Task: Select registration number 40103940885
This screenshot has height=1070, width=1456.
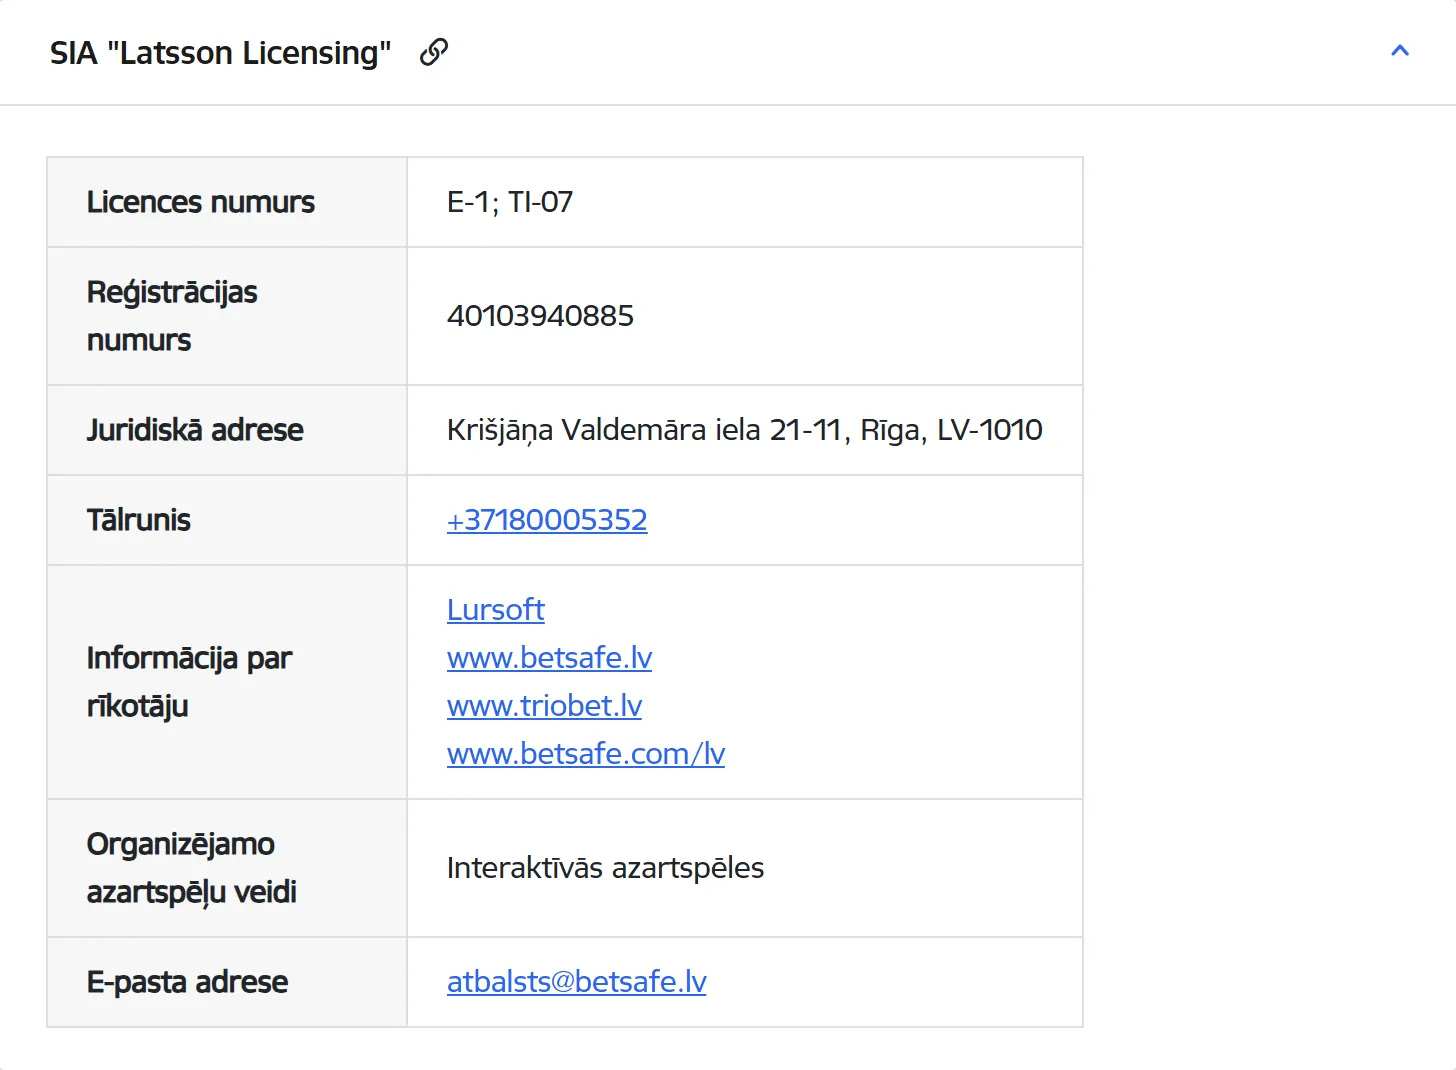Action: tap(540, 316)
